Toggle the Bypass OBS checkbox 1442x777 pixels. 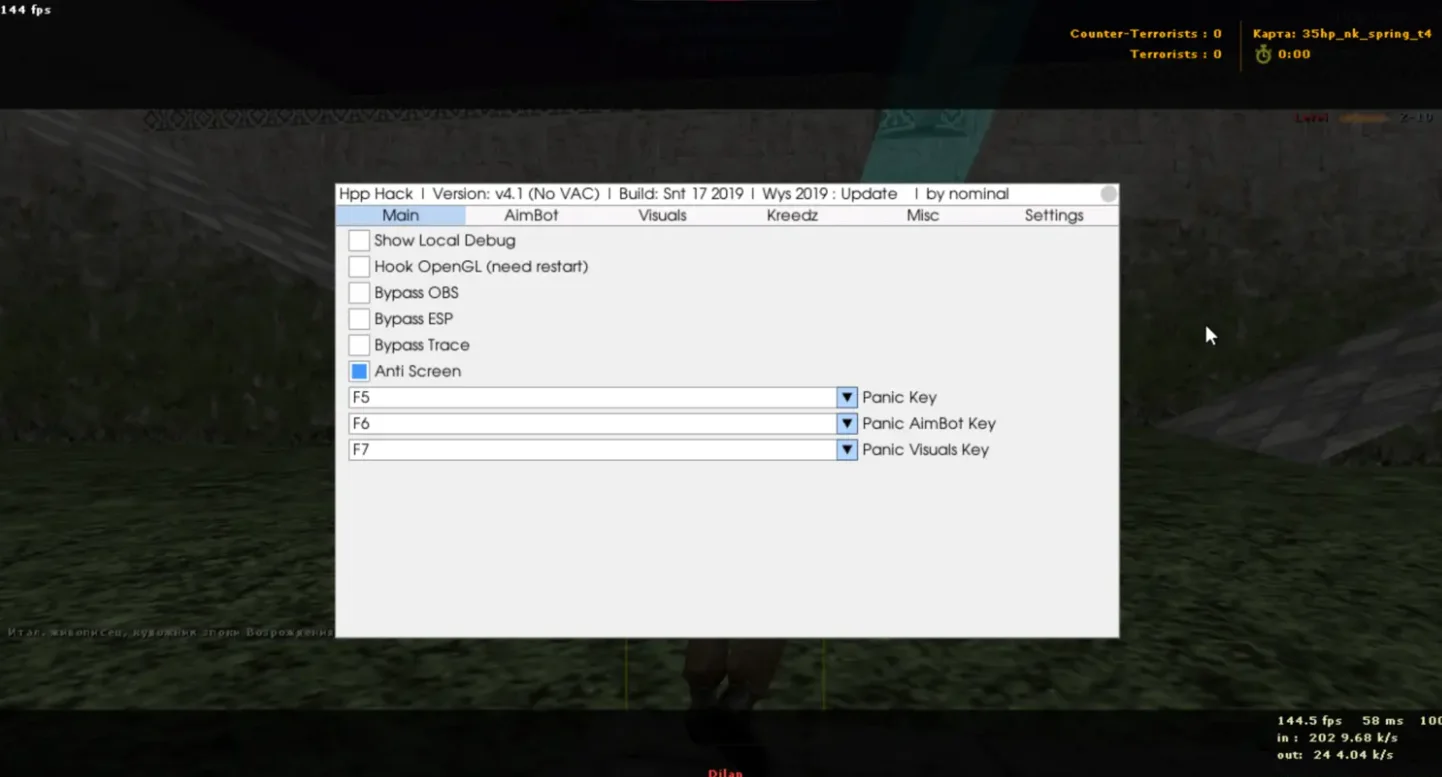pos(359,293)
